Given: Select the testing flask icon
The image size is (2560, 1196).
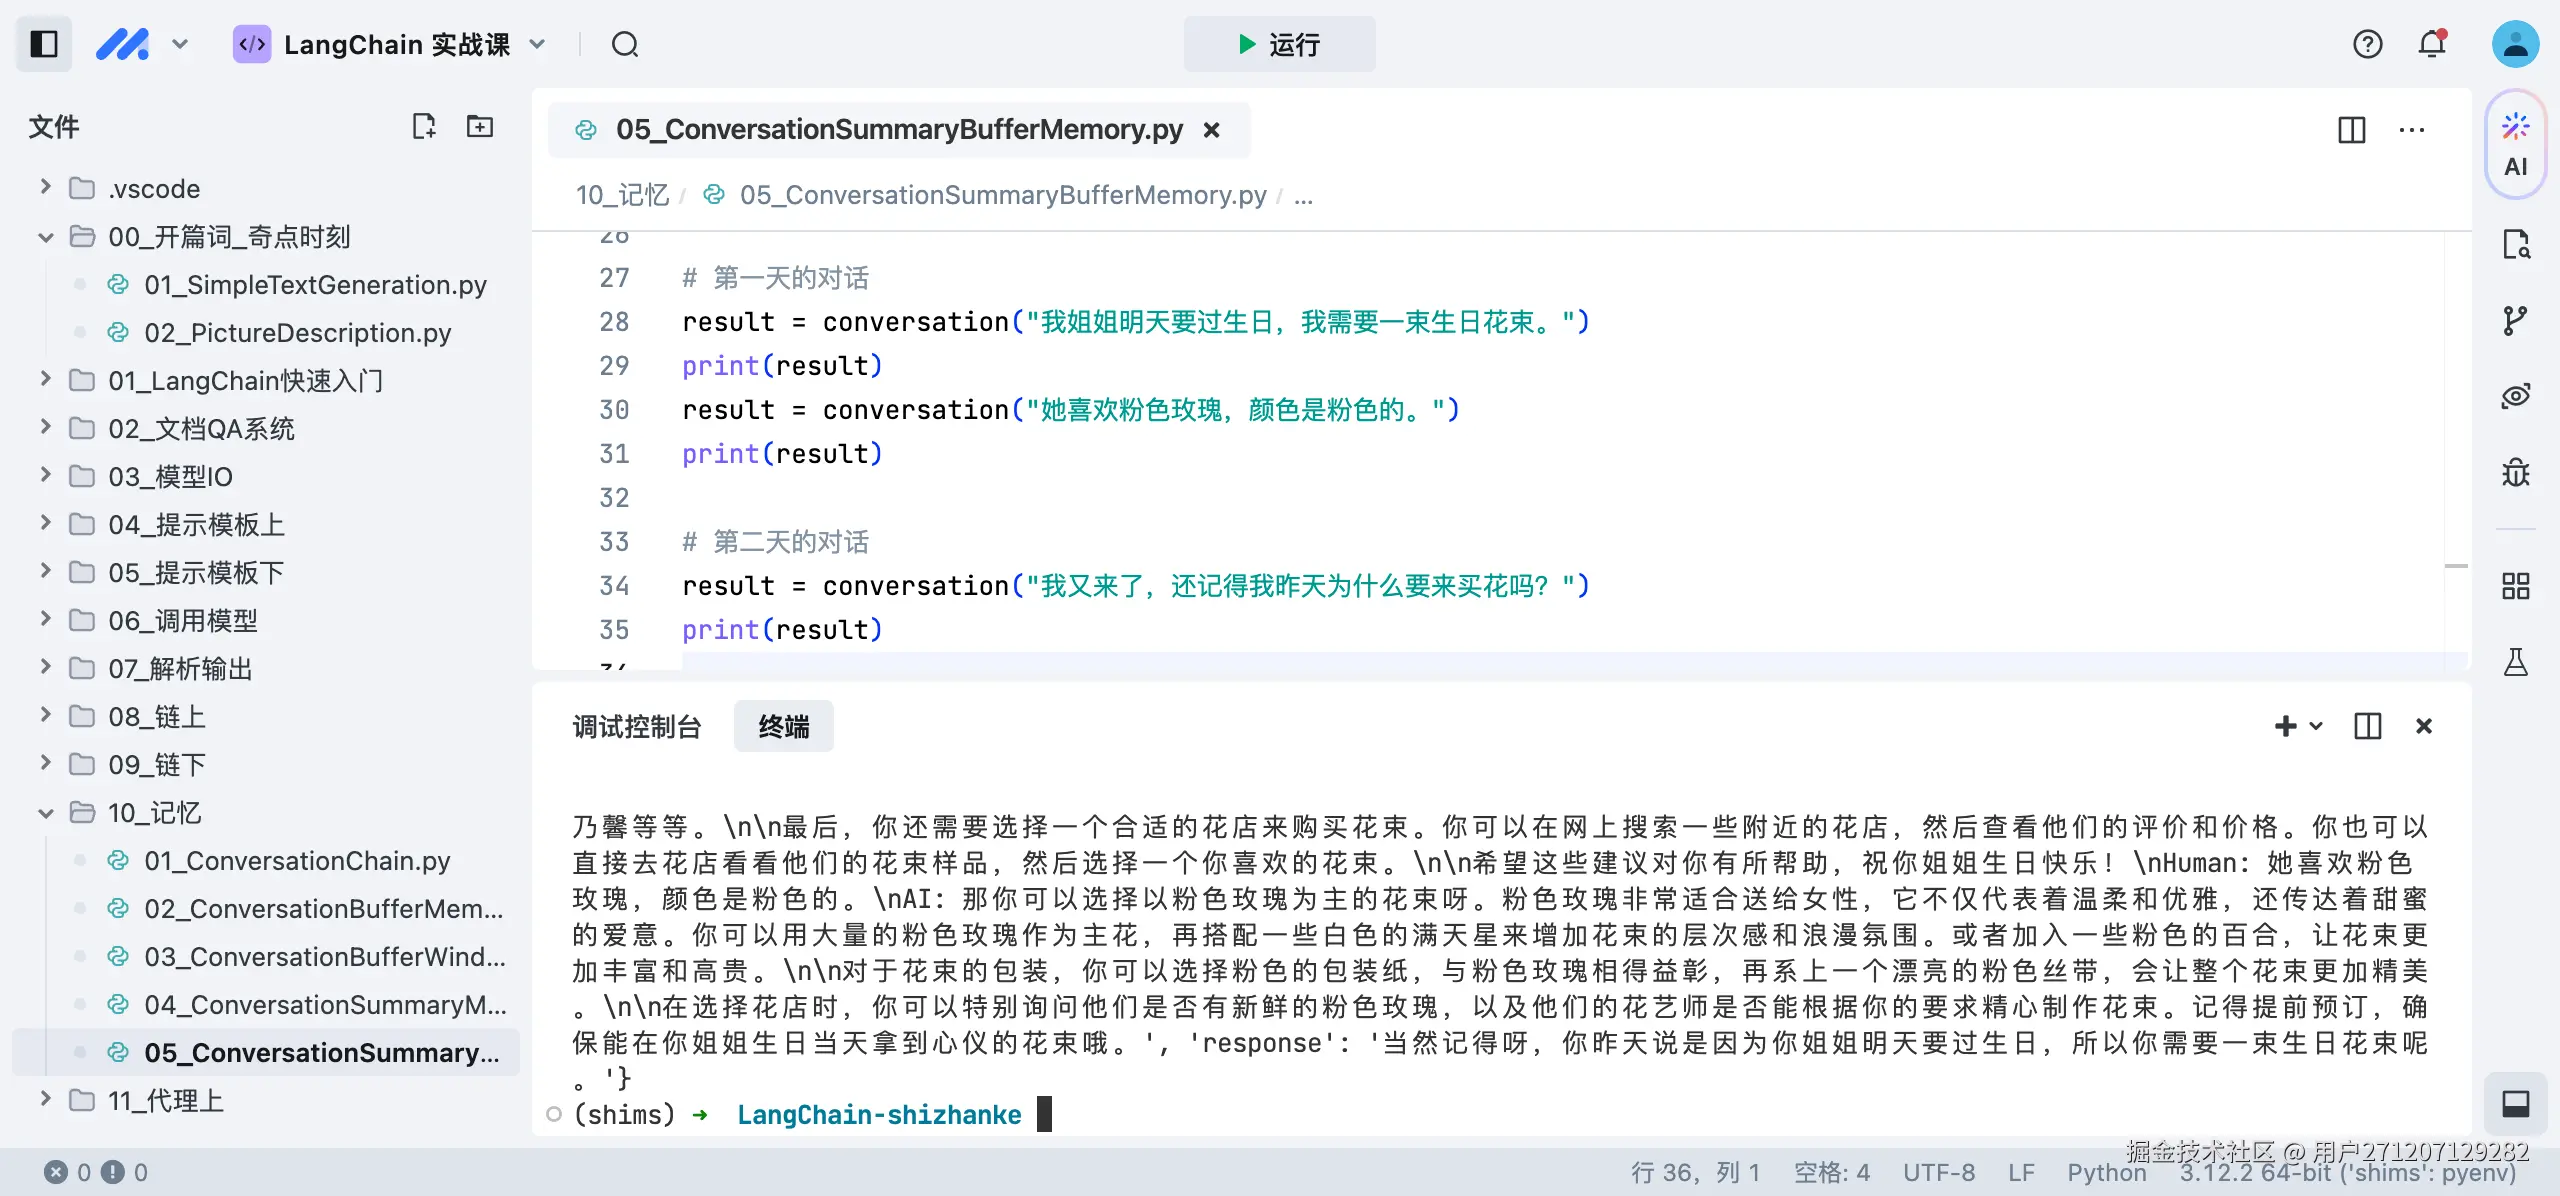Looking at the screenshot, I should pos(2516,661).
